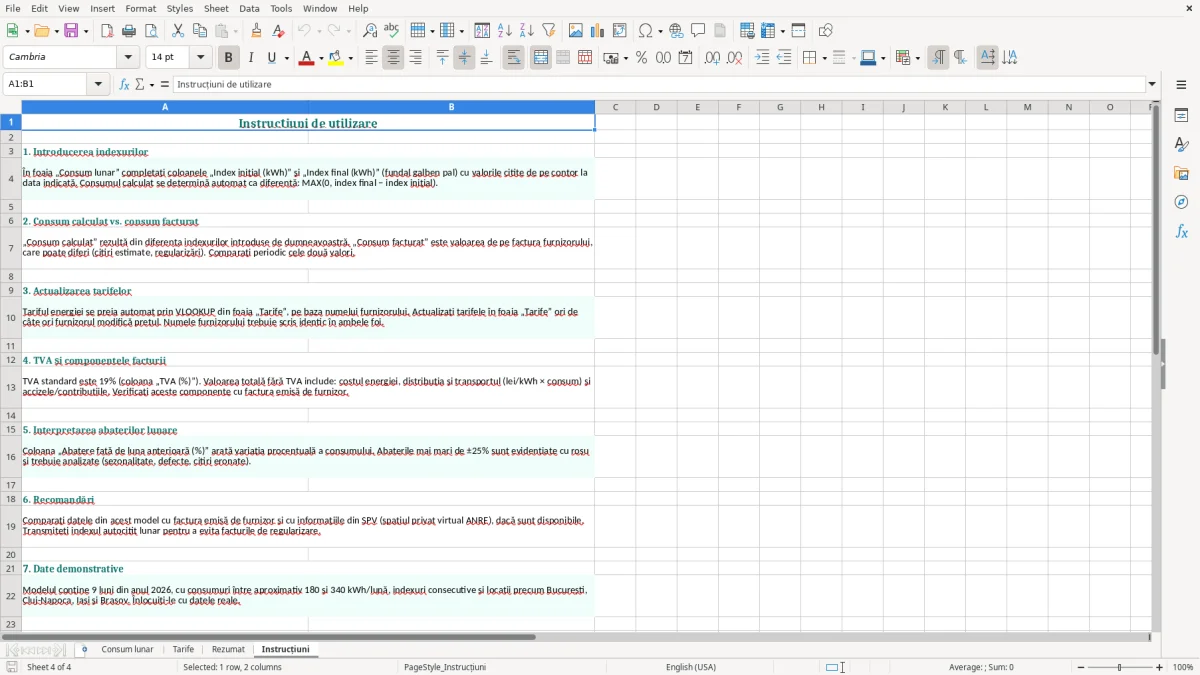The width and height of the screenshot is (1200, 675).
Task: Select the Clone Formatting paintbrush
Action: (x=257, y=31)
